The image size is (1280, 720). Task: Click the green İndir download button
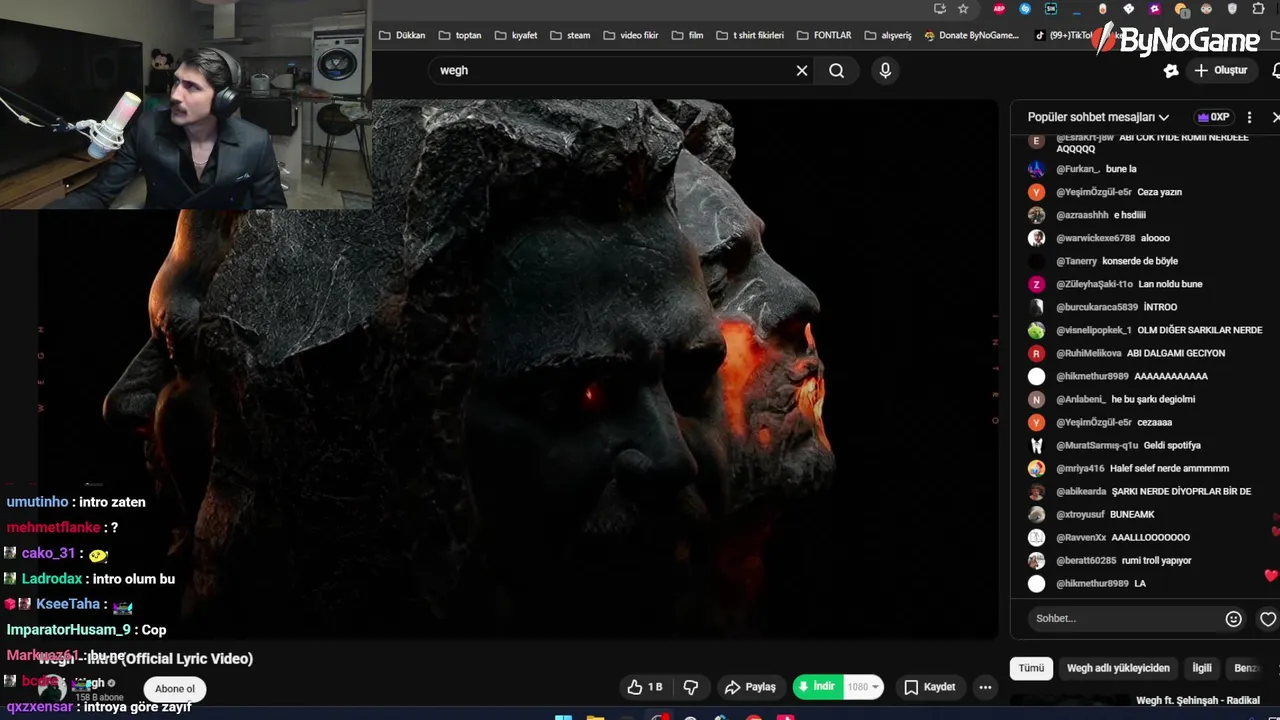(818, 687)
